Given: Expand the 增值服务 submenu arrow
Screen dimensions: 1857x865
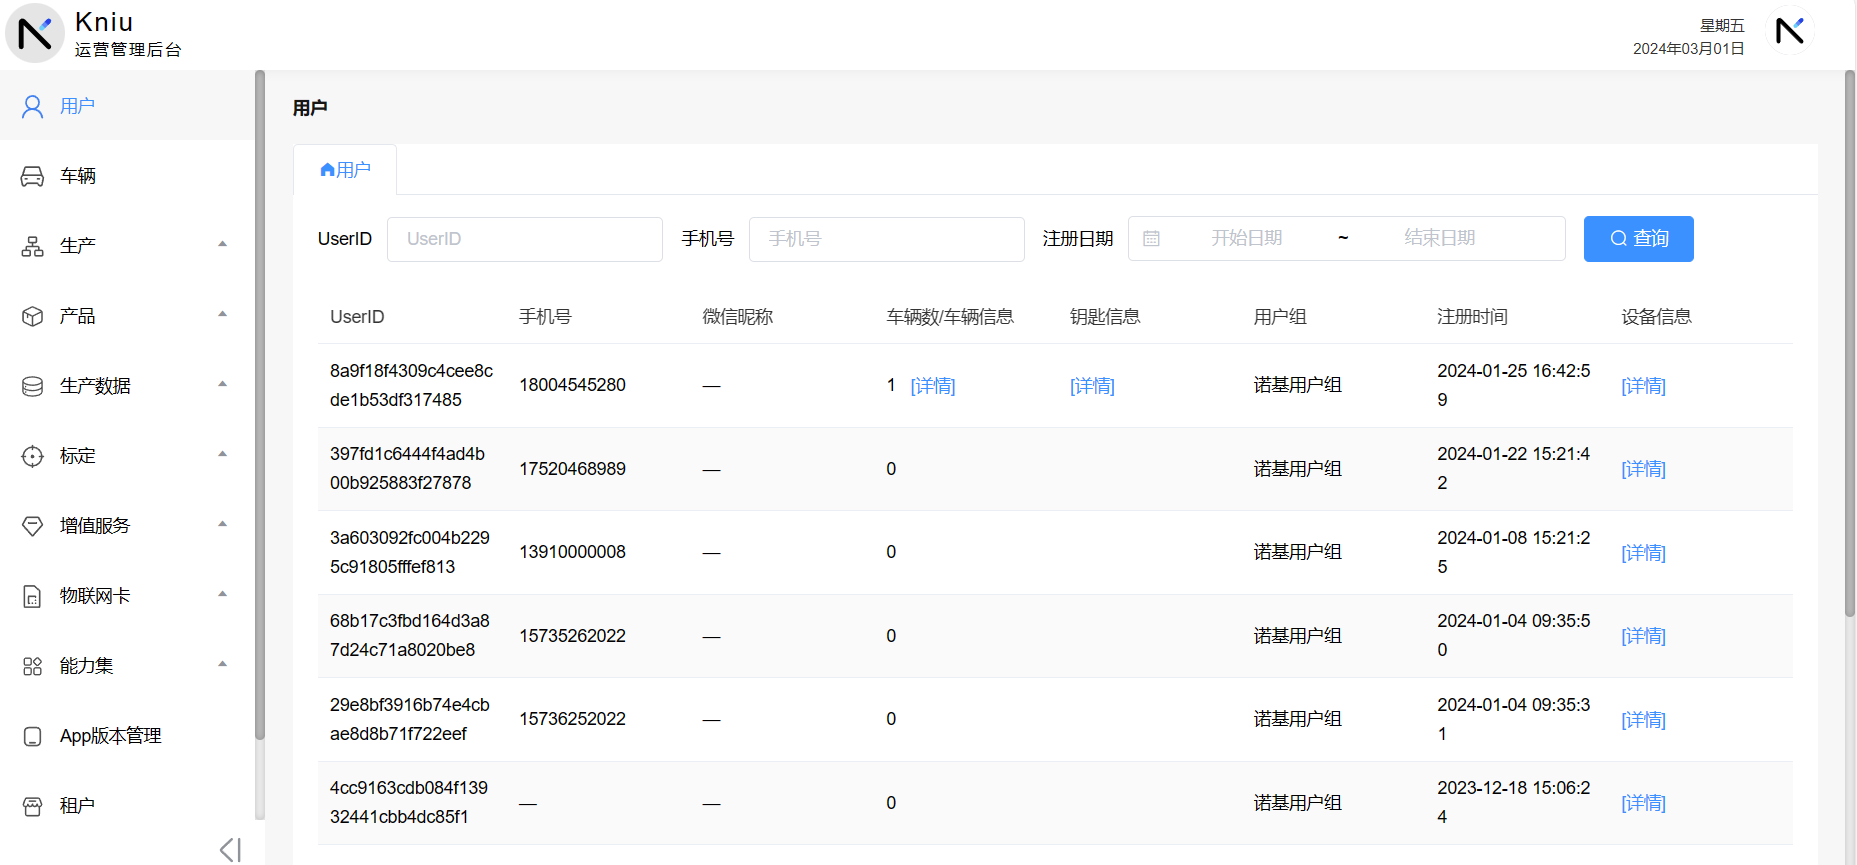Looking at the screenshot, I should (x=223, y=524).
